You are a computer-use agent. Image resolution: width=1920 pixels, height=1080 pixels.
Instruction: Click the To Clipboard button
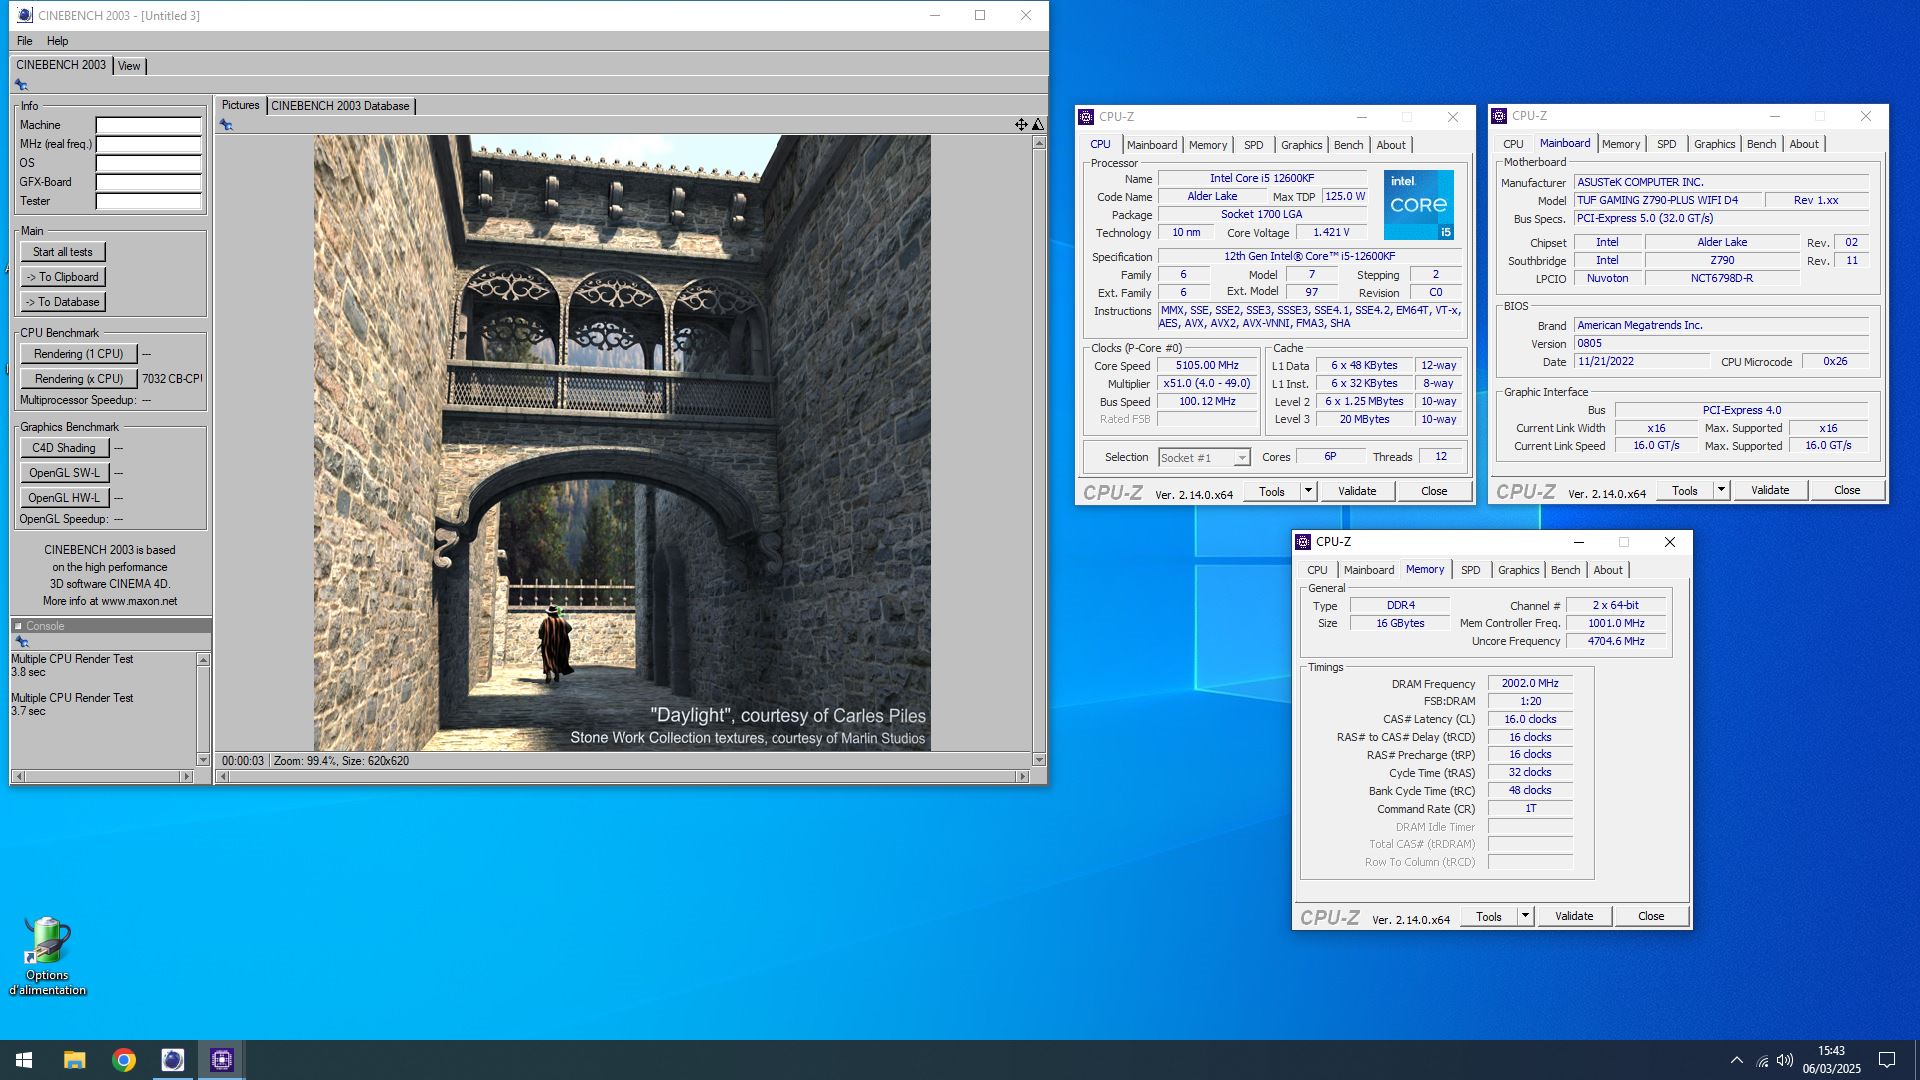coord(63,277)
